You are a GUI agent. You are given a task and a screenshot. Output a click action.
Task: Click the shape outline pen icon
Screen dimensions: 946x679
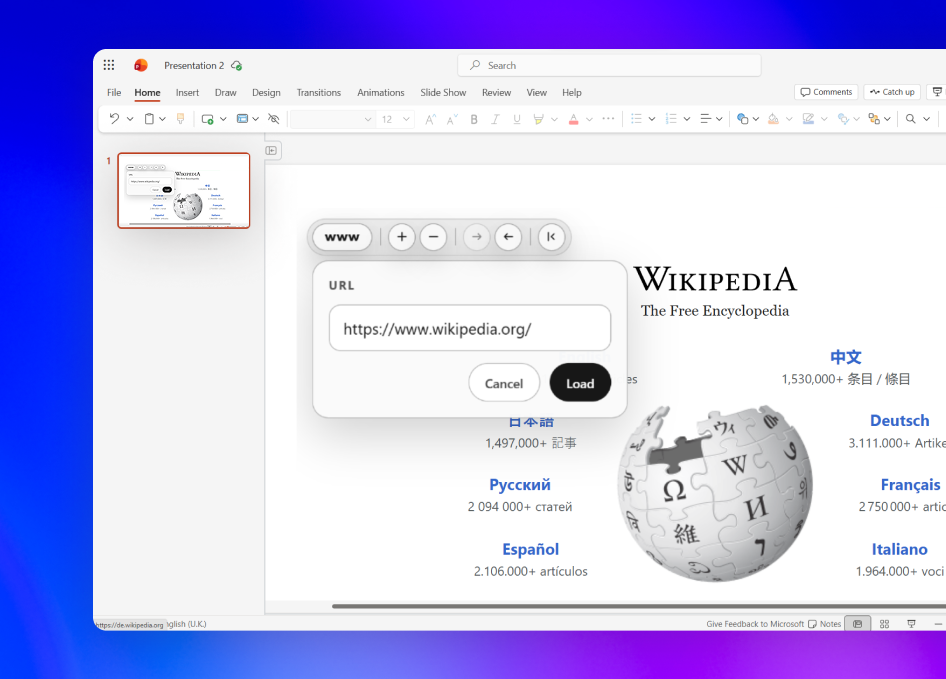(x=808, y=119)
